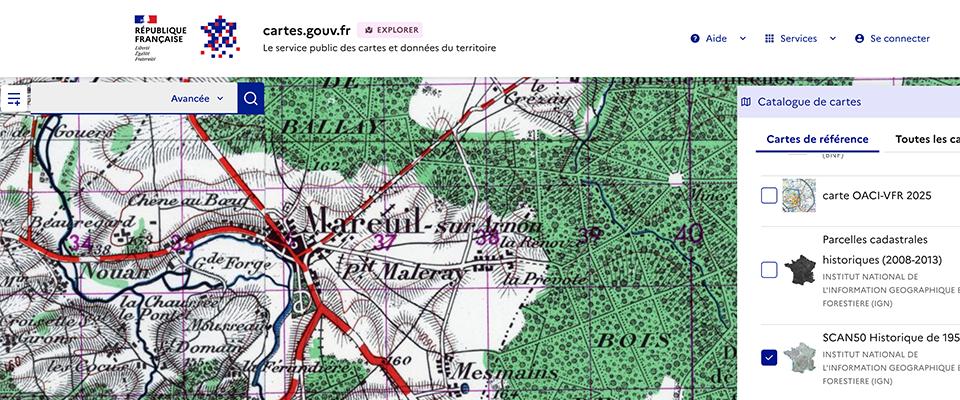Uncheck the SCAN50 Historique layer checkbox
This screenshot has width=960, height=400.
click(769, 357)
